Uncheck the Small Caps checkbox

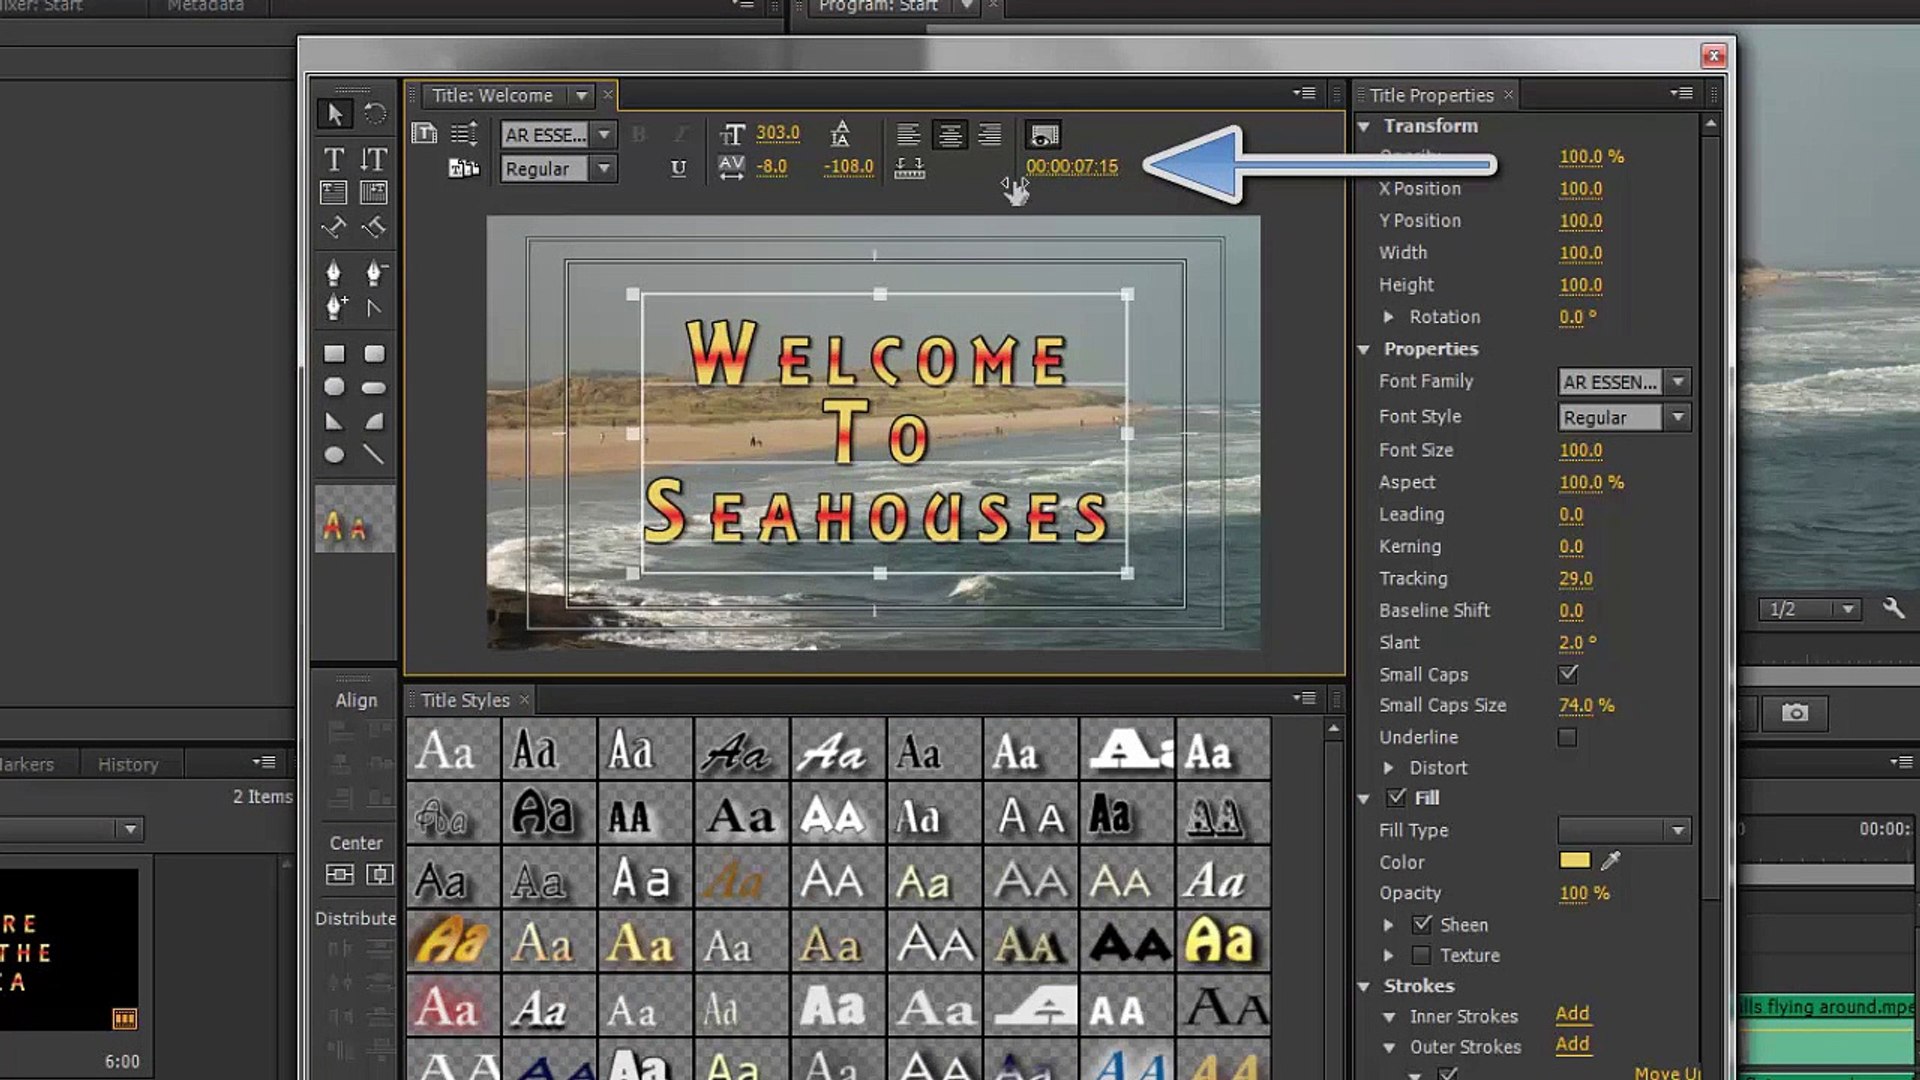click(x=1568, y=674)
